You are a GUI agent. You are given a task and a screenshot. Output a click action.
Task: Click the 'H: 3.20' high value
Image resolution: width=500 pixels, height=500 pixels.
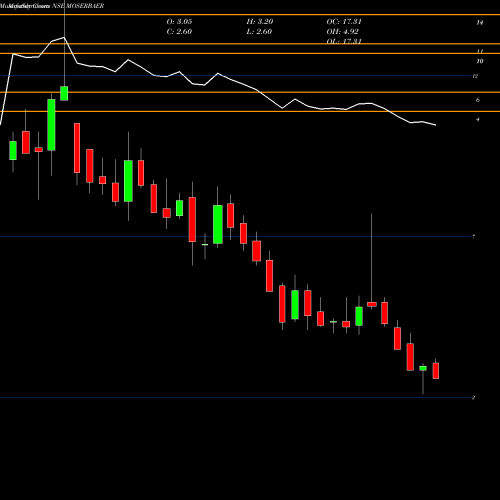[x=260, y=21]
